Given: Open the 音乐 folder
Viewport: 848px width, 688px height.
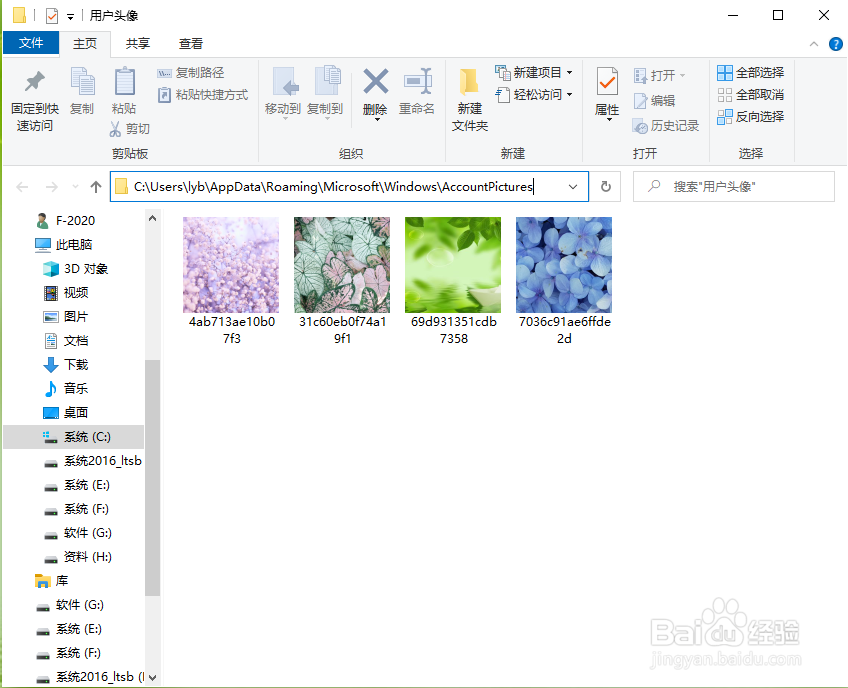Looking at the screenshot, I should pyautogui.click(x=65, y=388).
